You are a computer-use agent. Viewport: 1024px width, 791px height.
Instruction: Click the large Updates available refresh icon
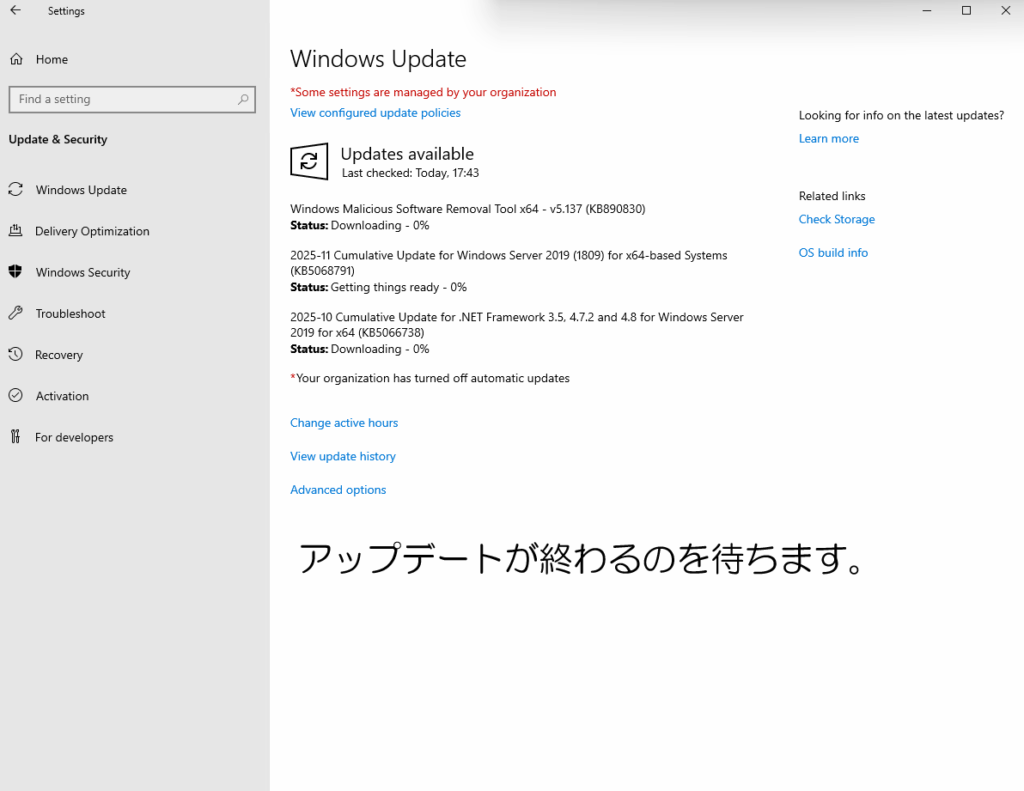[x=309, y=161]
